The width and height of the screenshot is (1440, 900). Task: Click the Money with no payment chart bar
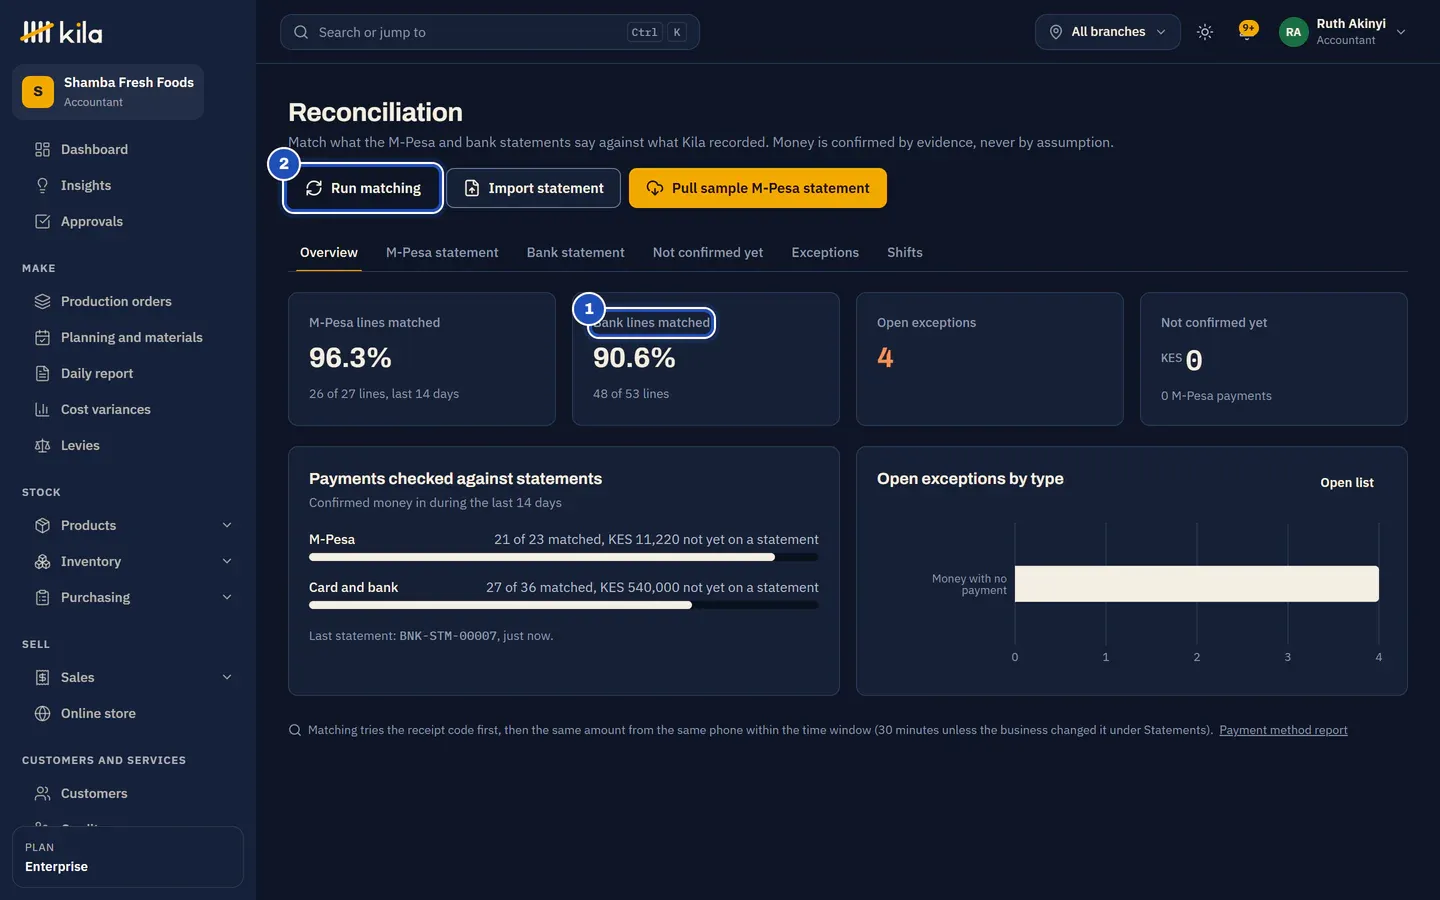tap(1197, 584)
